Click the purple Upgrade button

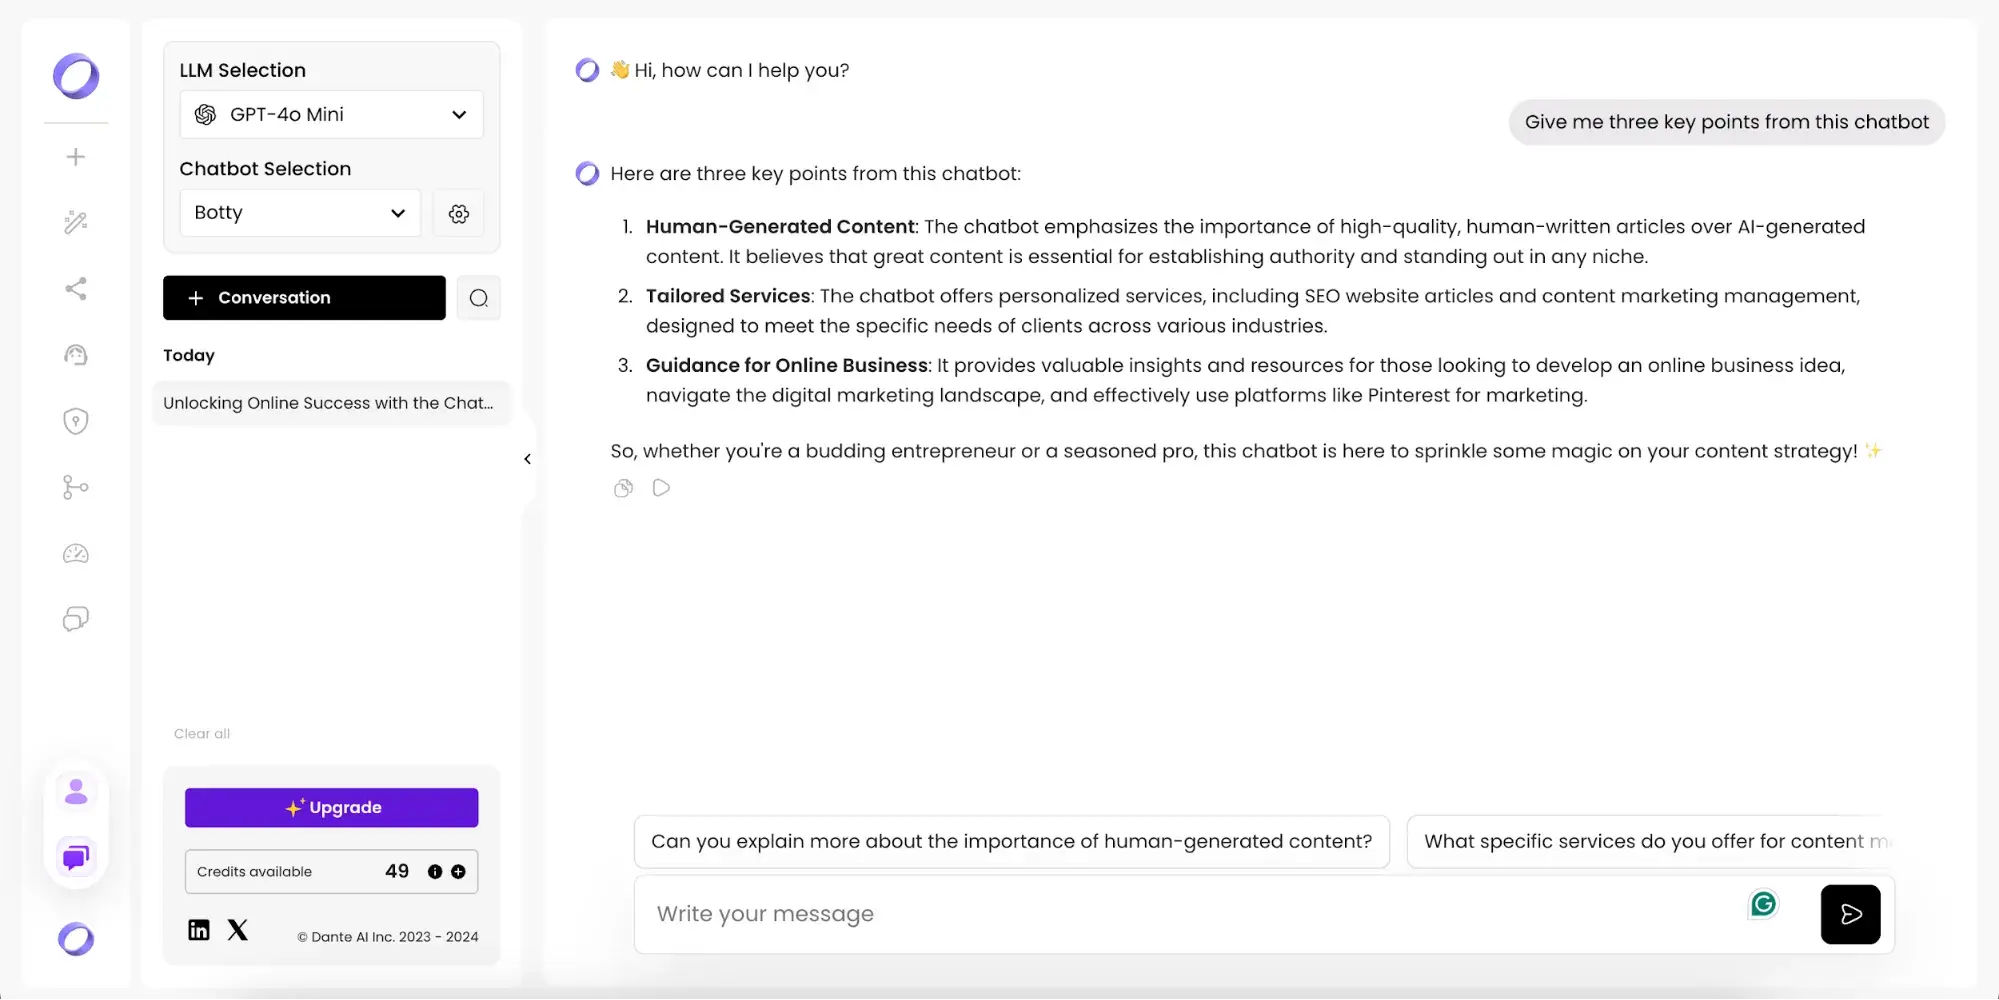click(x=331, y=808)
